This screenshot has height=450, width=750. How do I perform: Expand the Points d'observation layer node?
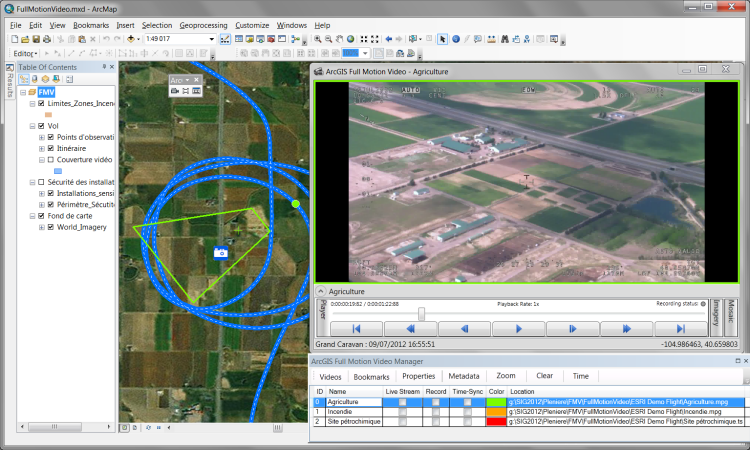41,137
